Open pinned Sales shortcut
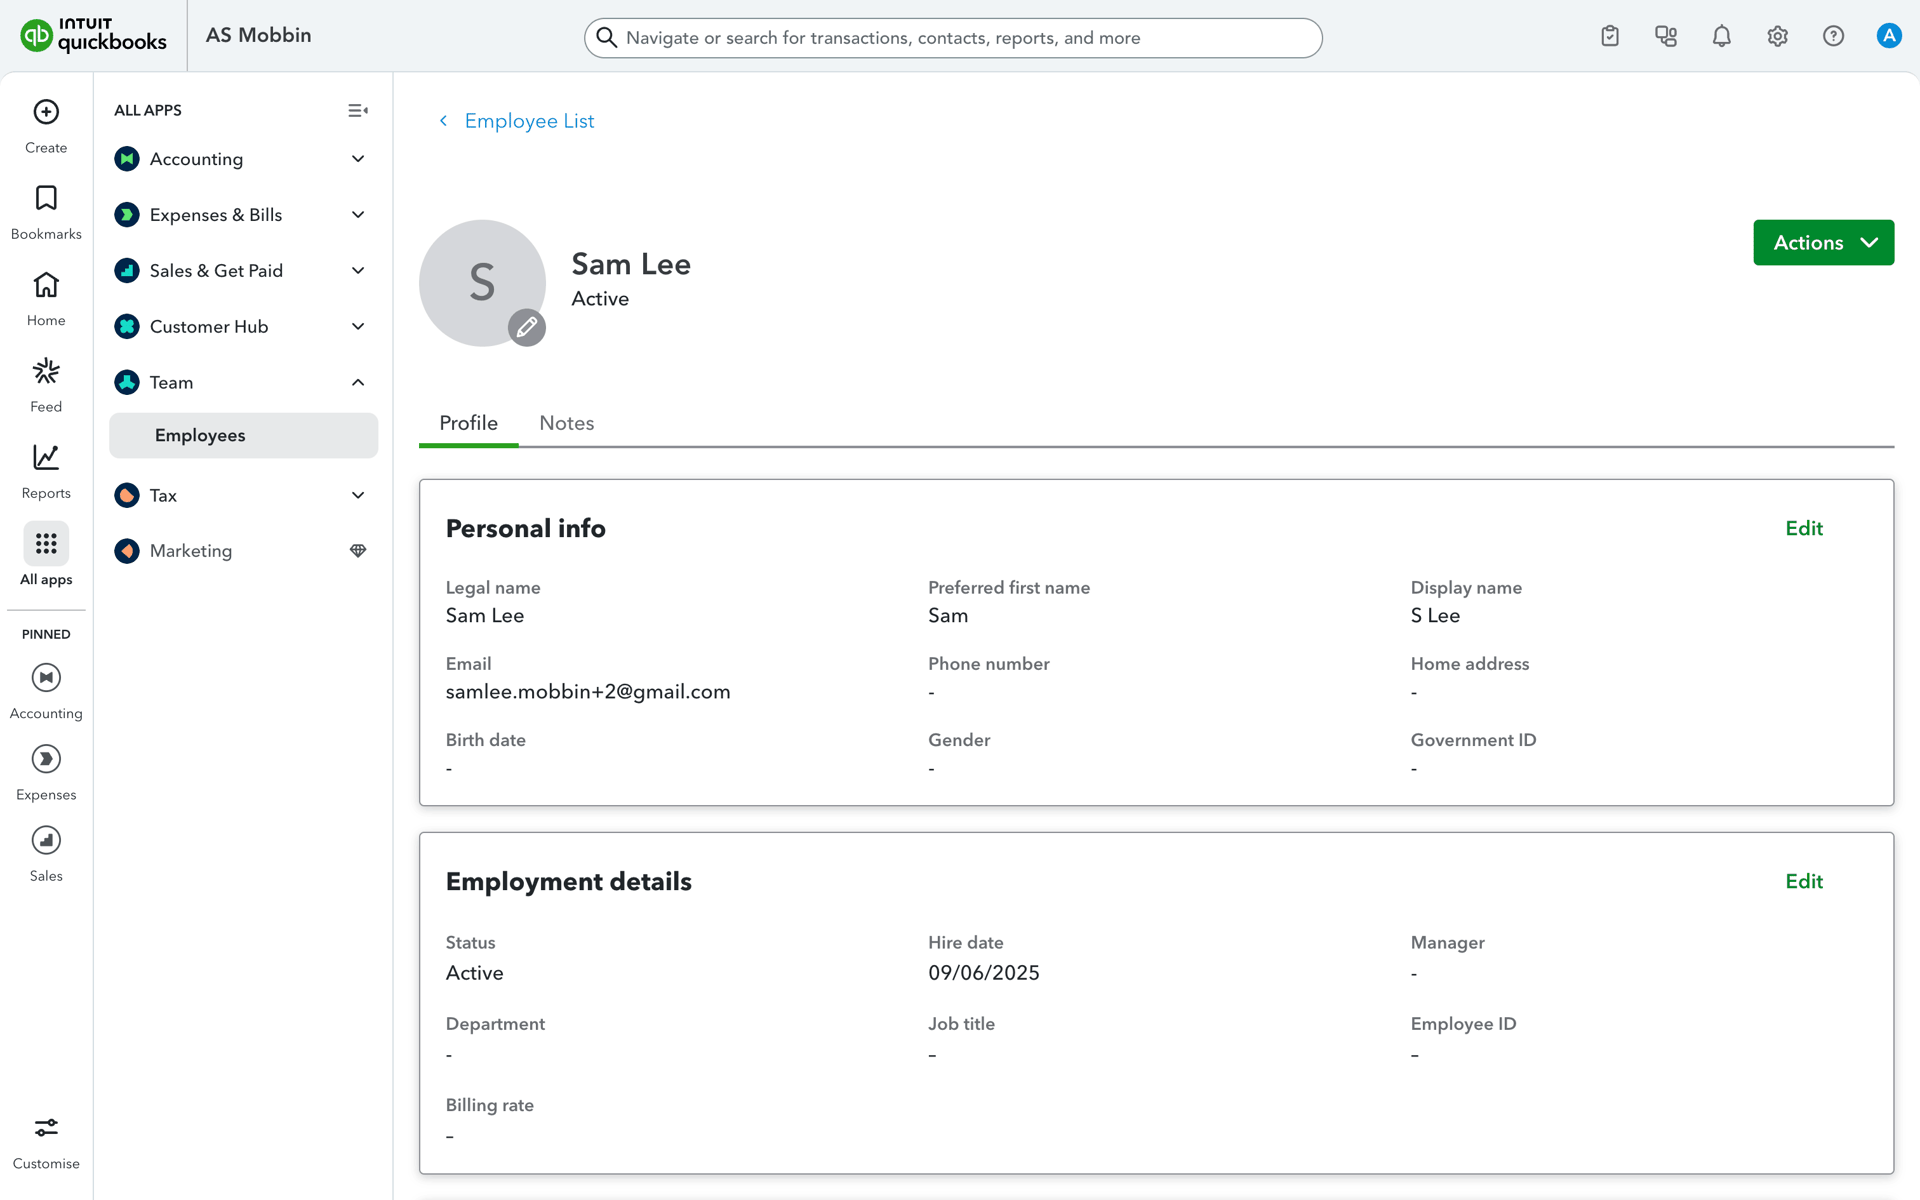The image size is (1920, 1200). [x=46, y=853]
